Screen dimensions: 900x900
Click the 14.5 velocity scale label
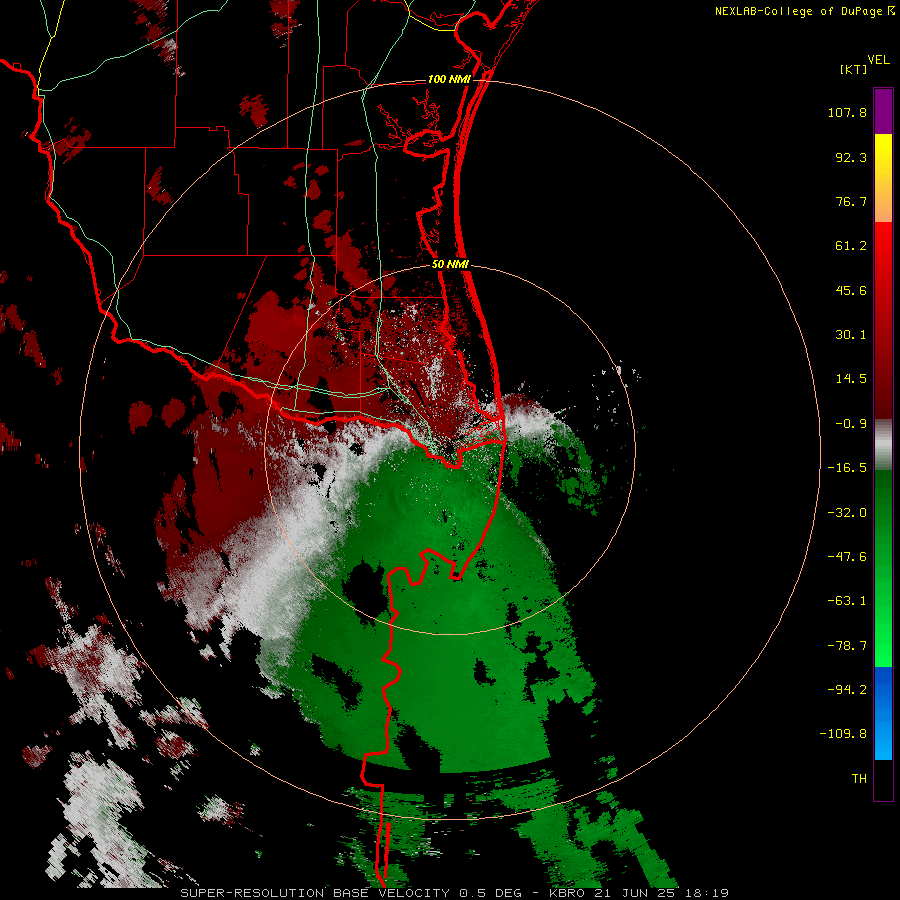click(x=851, y=379)
